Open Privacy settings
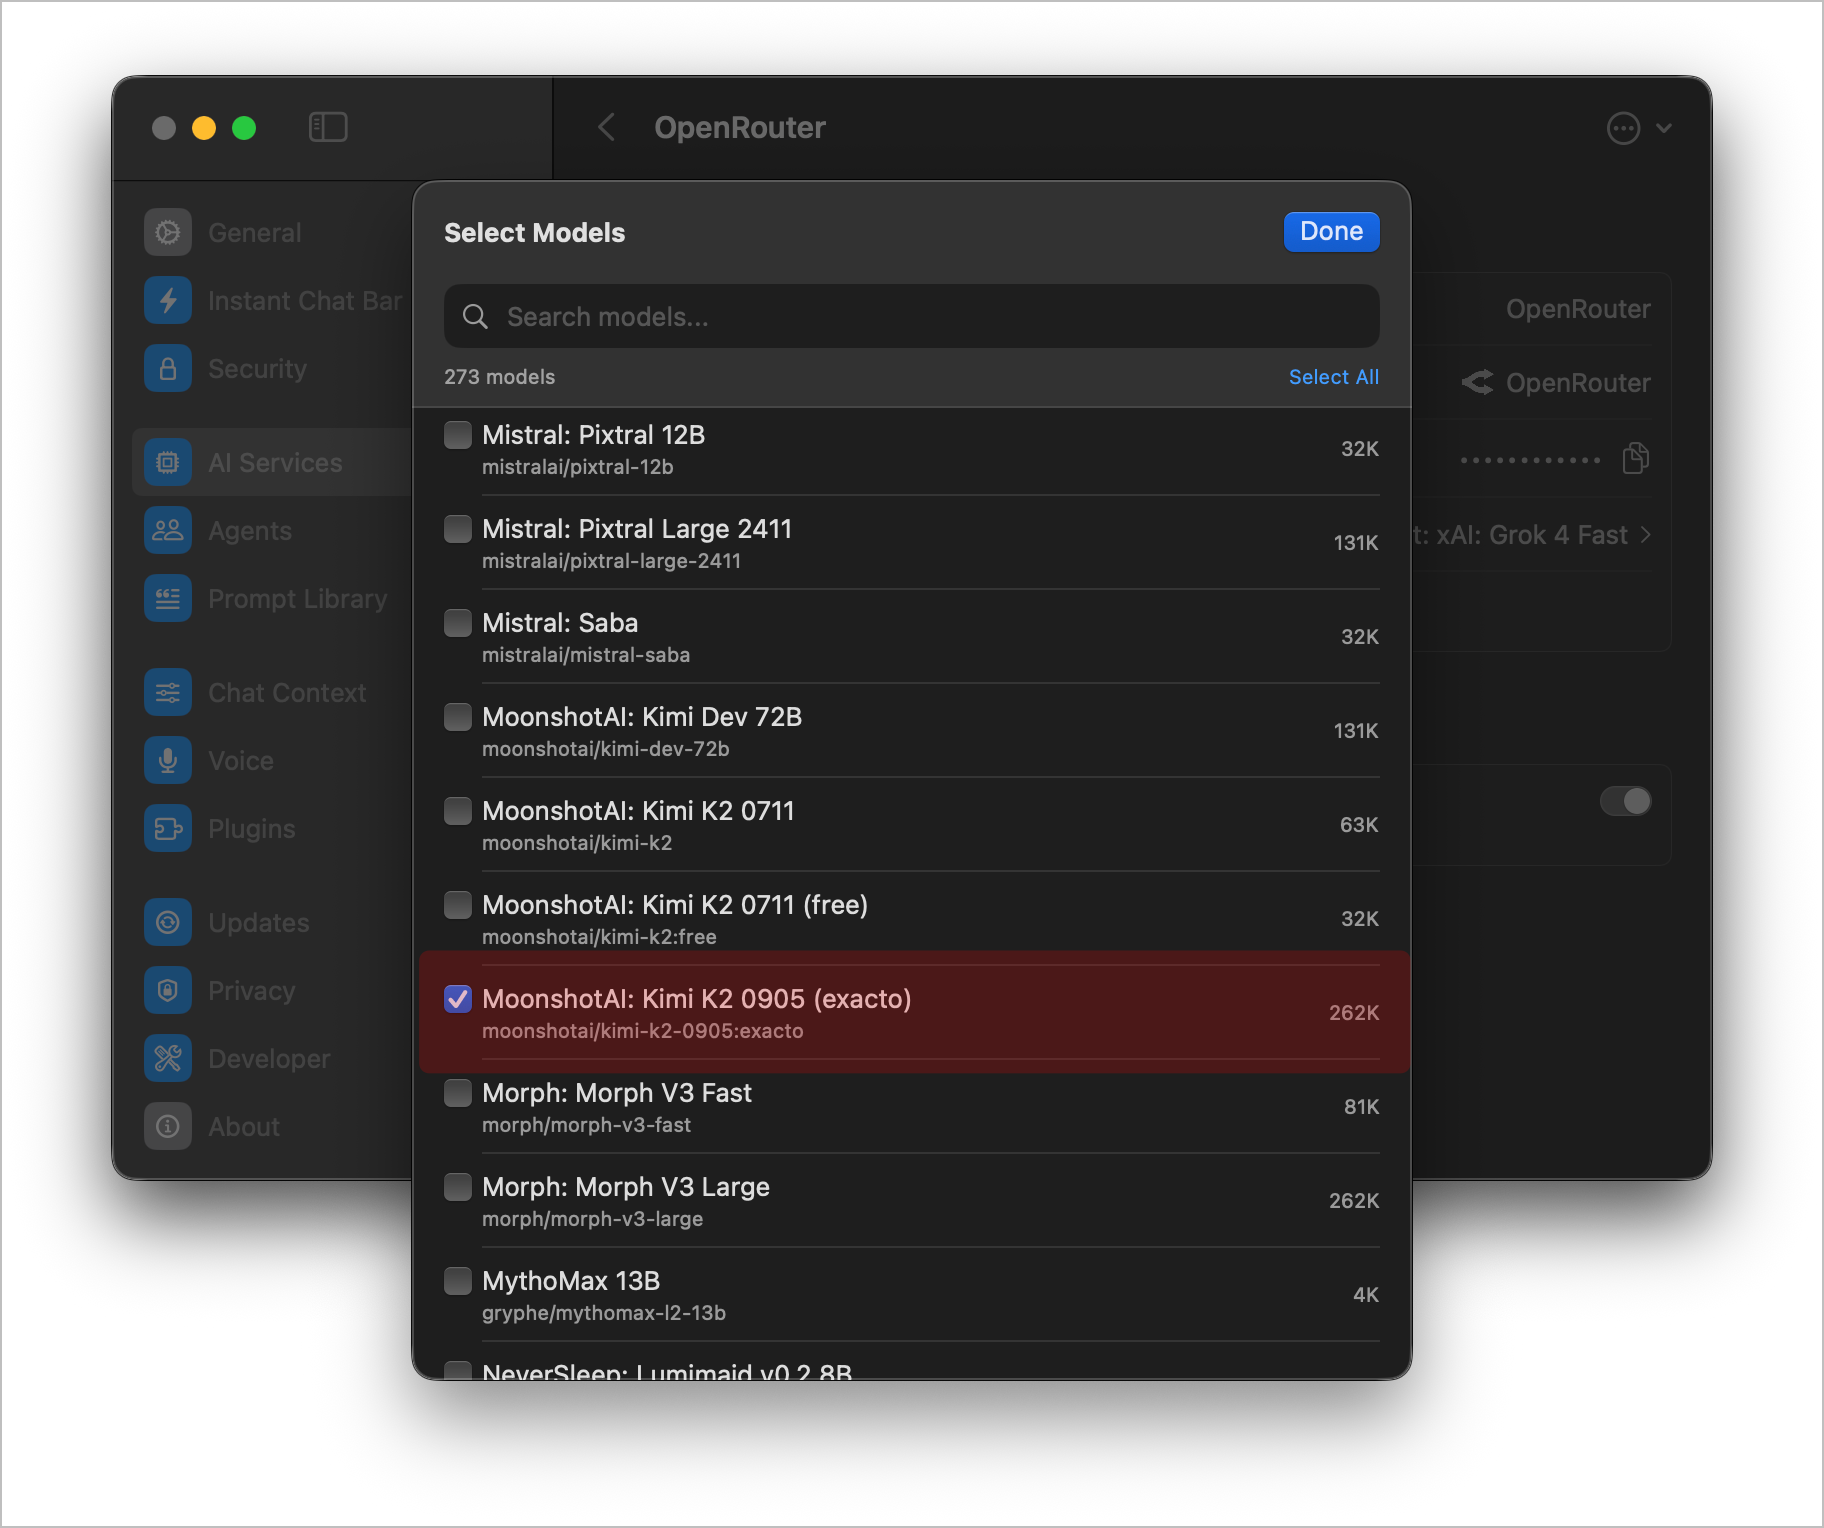Screen dimensions: 1824x1528 tap(252, 991)
